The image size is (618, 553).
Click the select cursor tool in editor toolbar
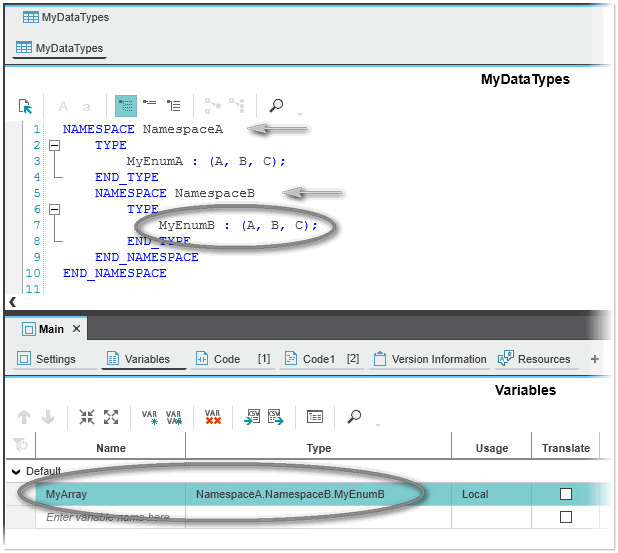(x=26, y=105)
